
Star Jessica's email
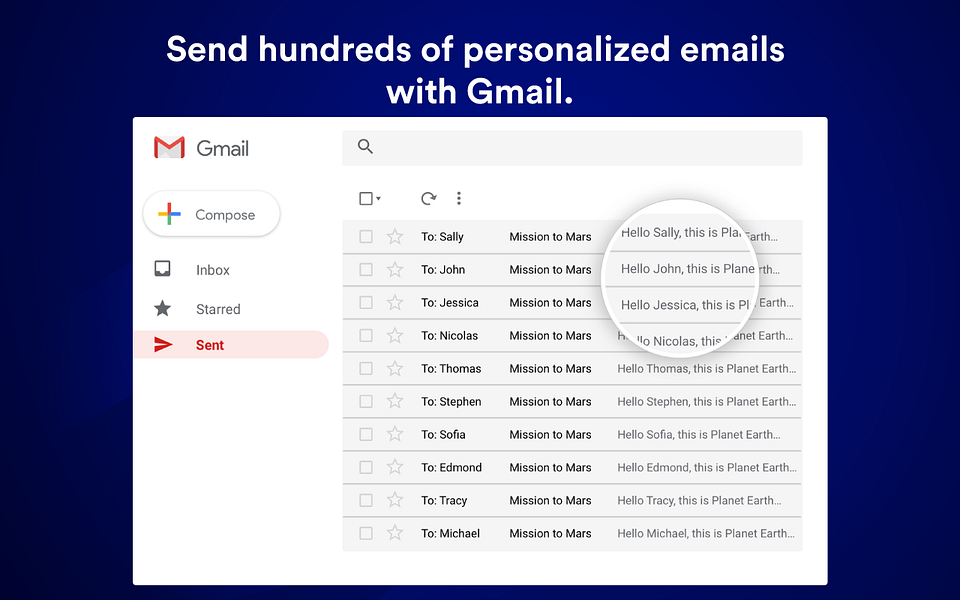point(393,302)
